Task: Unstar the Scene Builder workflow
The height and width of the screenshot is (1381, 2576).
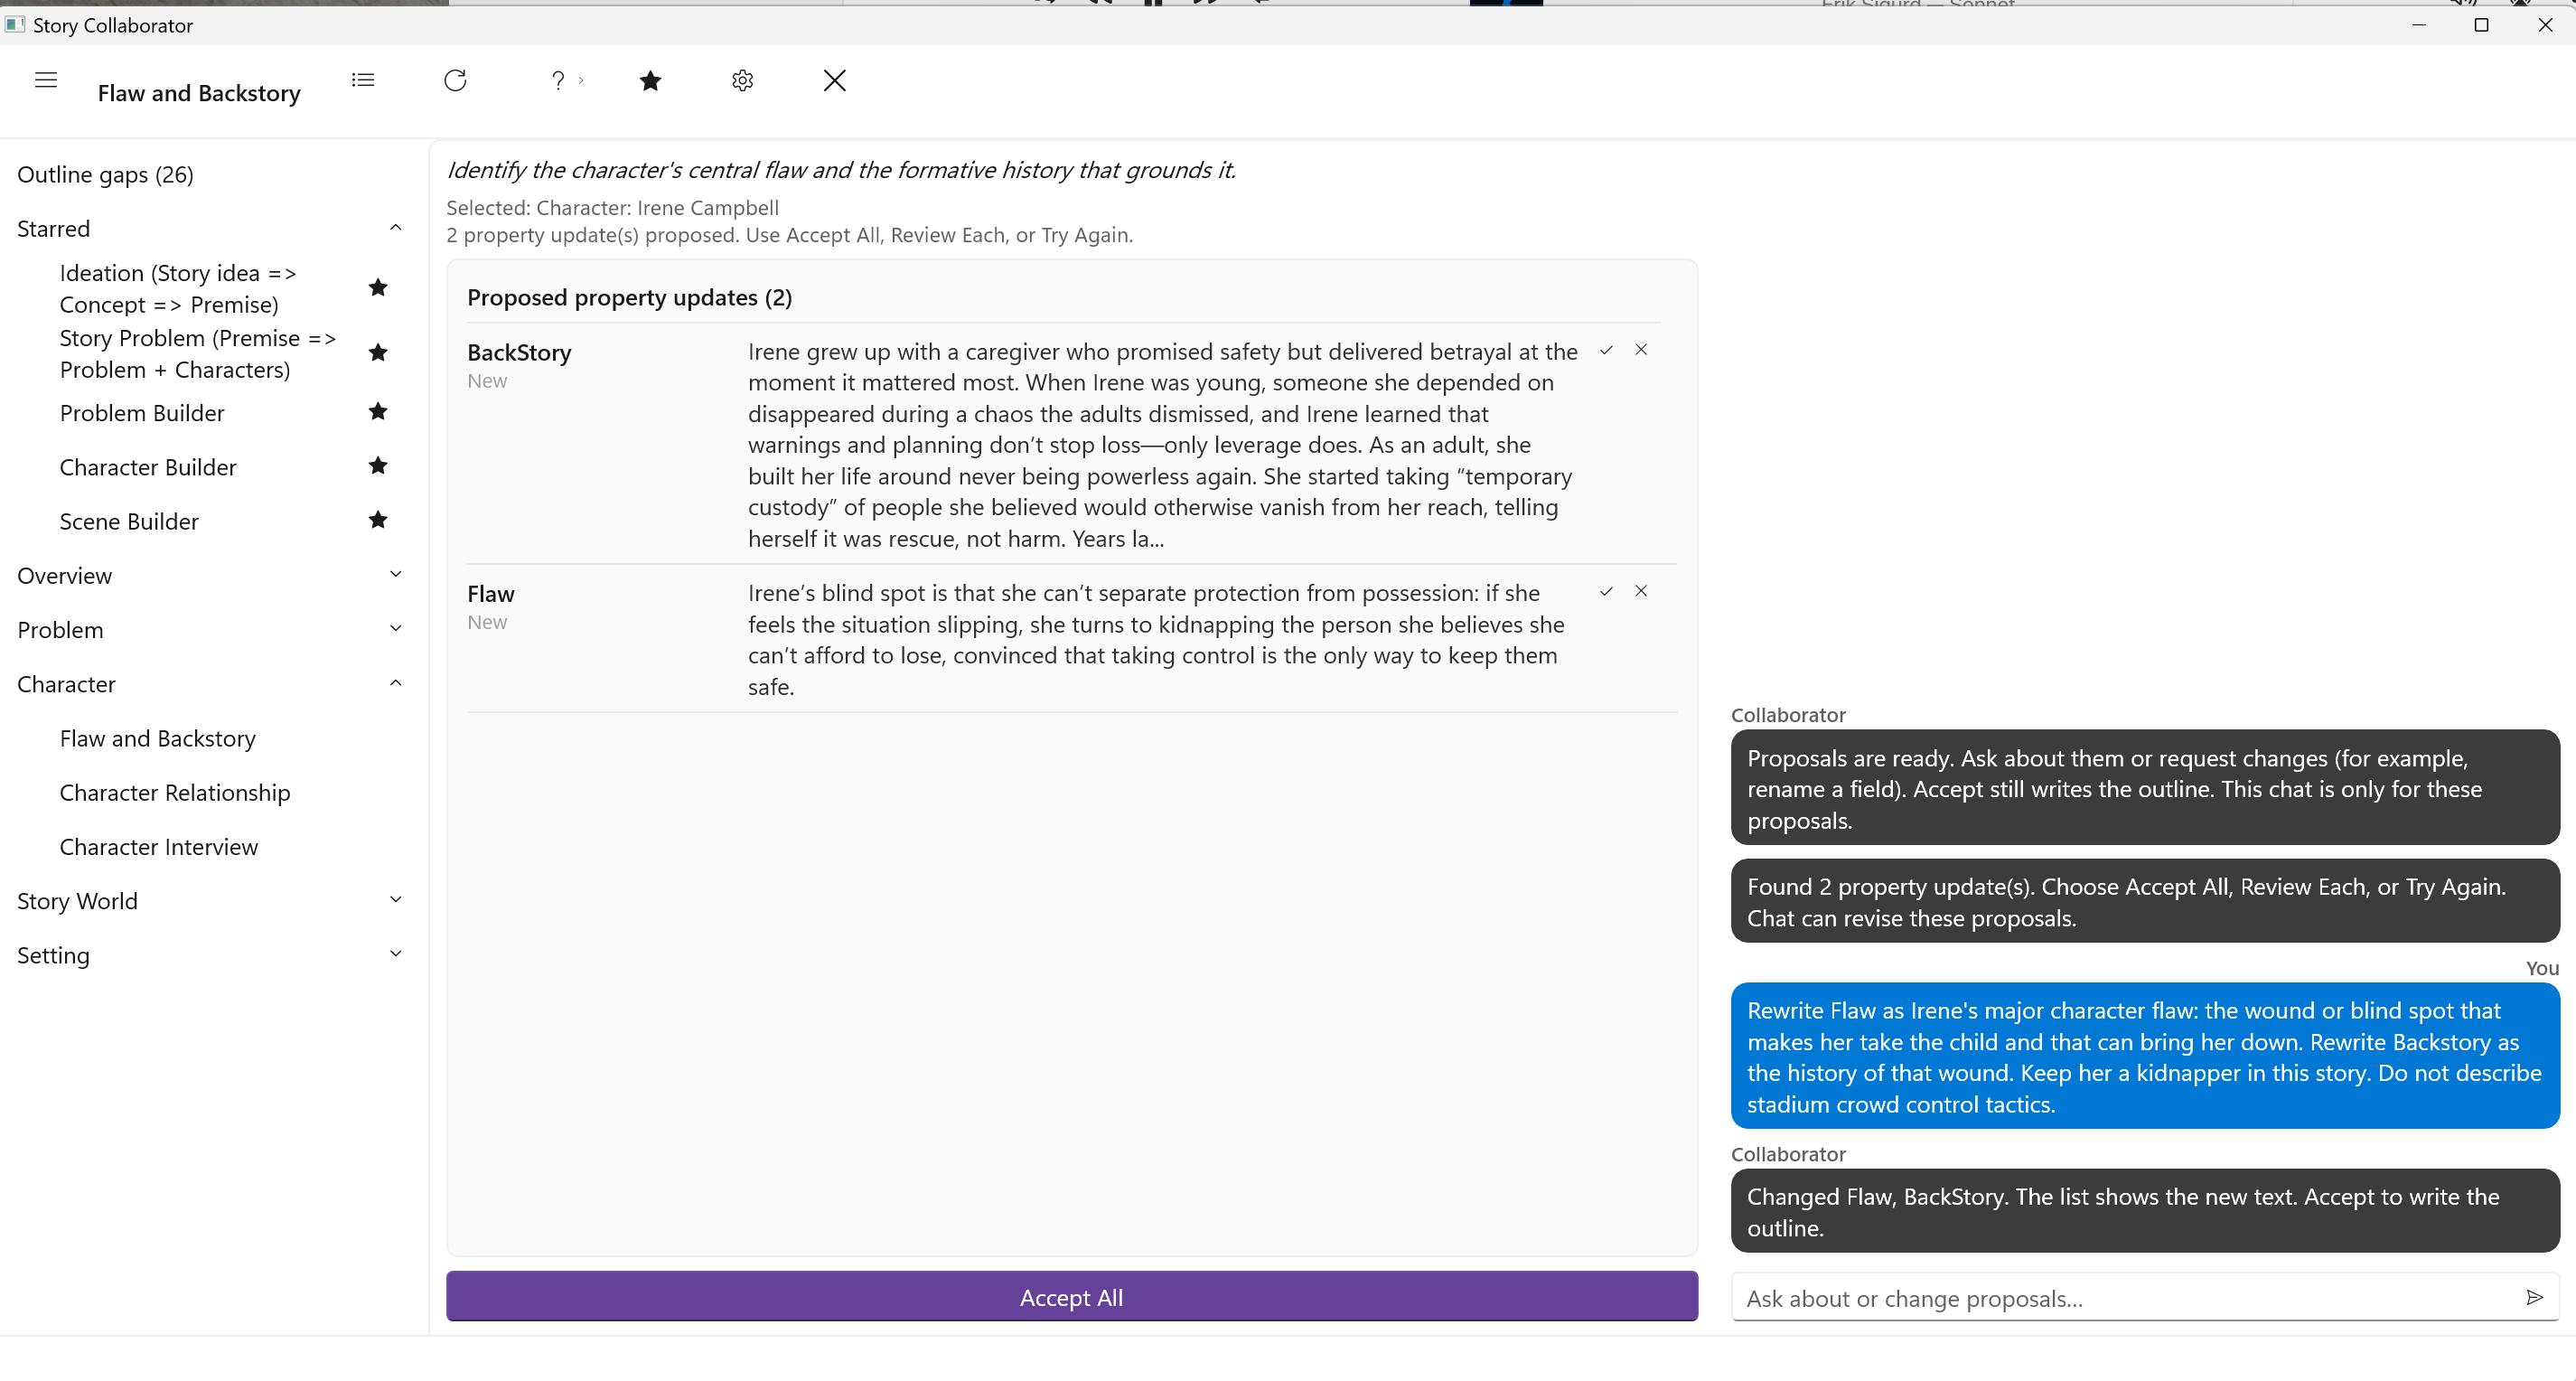Action: tap(378, 519)
